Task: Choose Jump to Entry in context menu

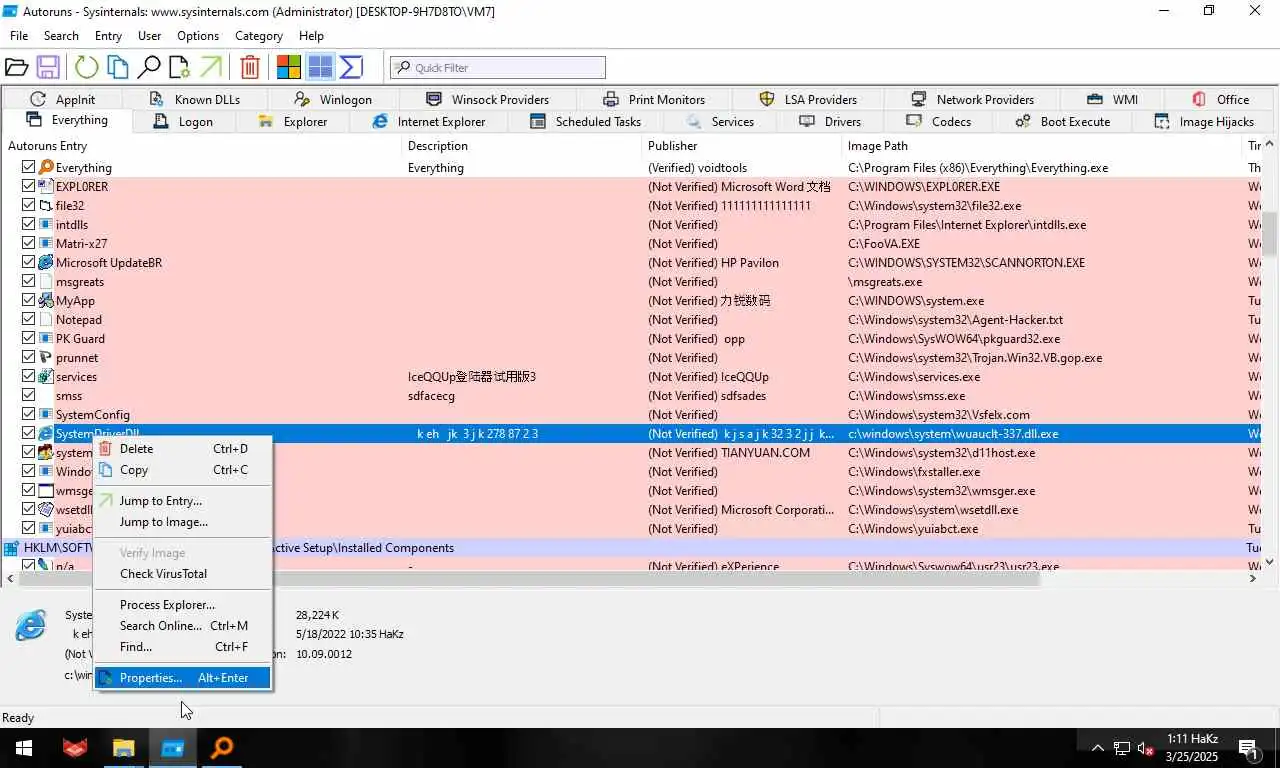Action: [182, 501]
